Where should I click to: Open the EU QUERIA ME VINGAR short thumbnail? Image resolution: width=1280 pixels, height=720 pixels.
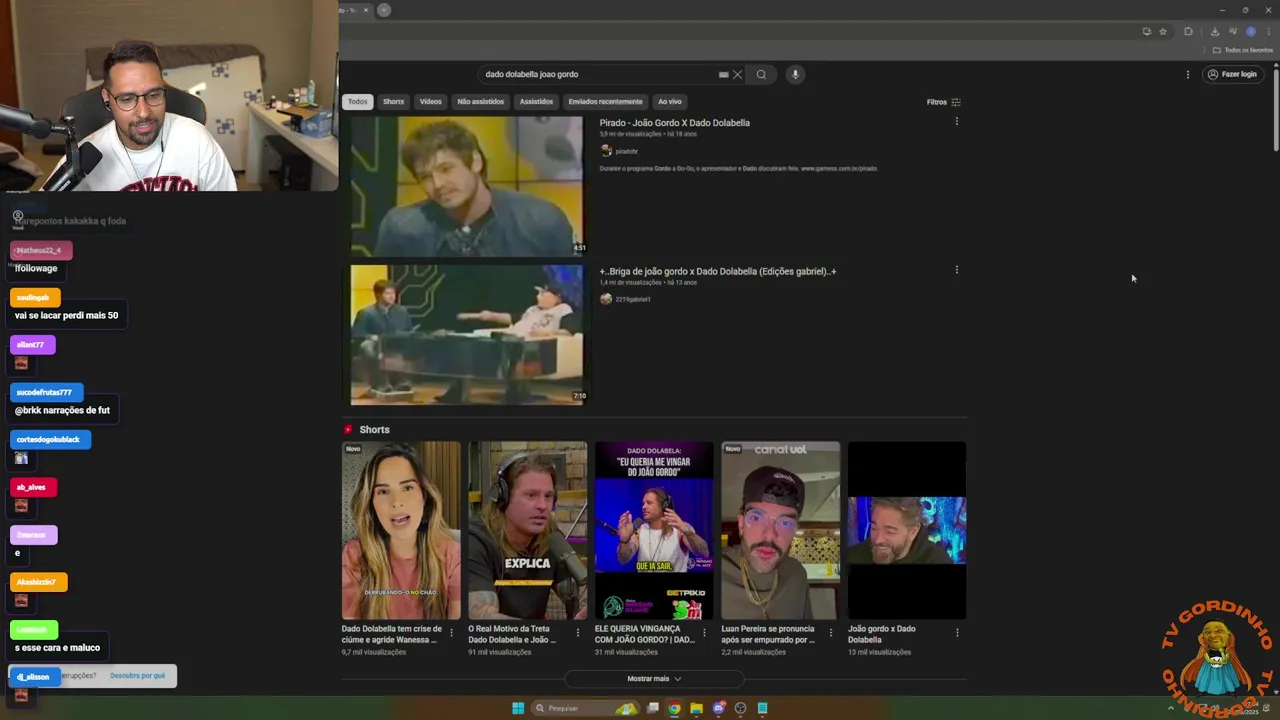[654, 531]
